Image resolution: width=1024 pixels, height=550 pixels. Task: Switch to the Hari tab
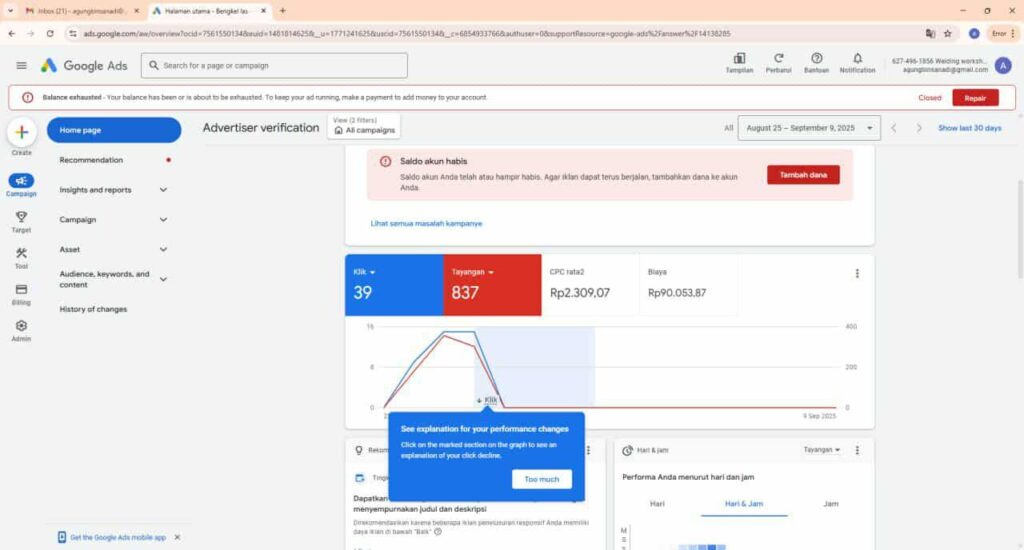(x=657, y=504)
